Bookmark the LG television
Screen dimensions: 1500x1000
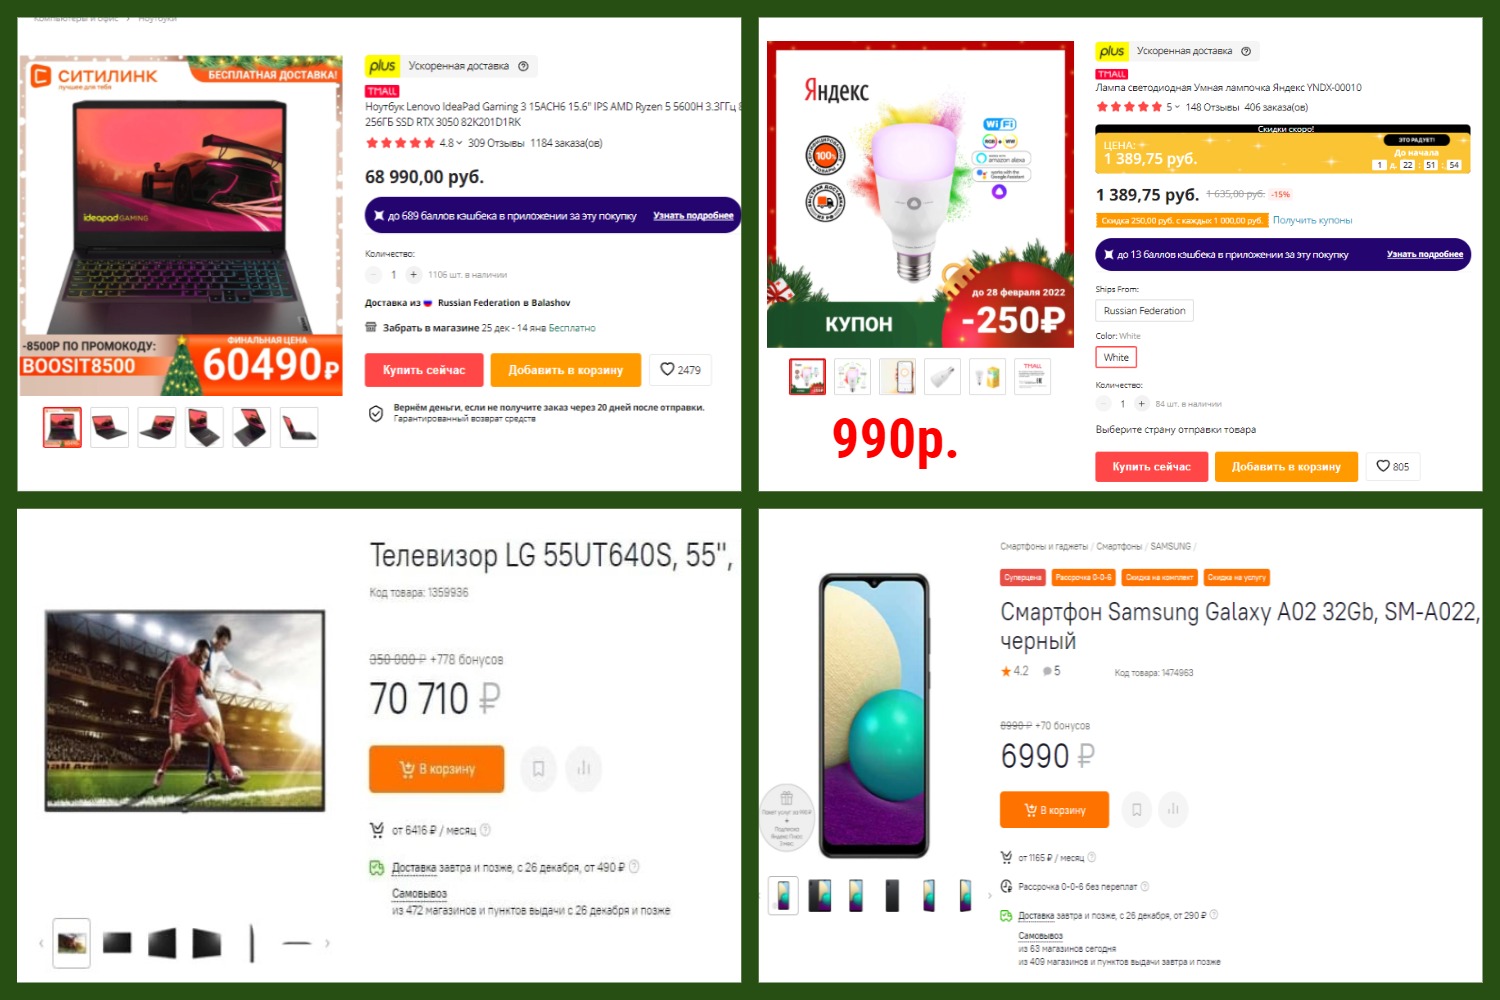[538, 769]
